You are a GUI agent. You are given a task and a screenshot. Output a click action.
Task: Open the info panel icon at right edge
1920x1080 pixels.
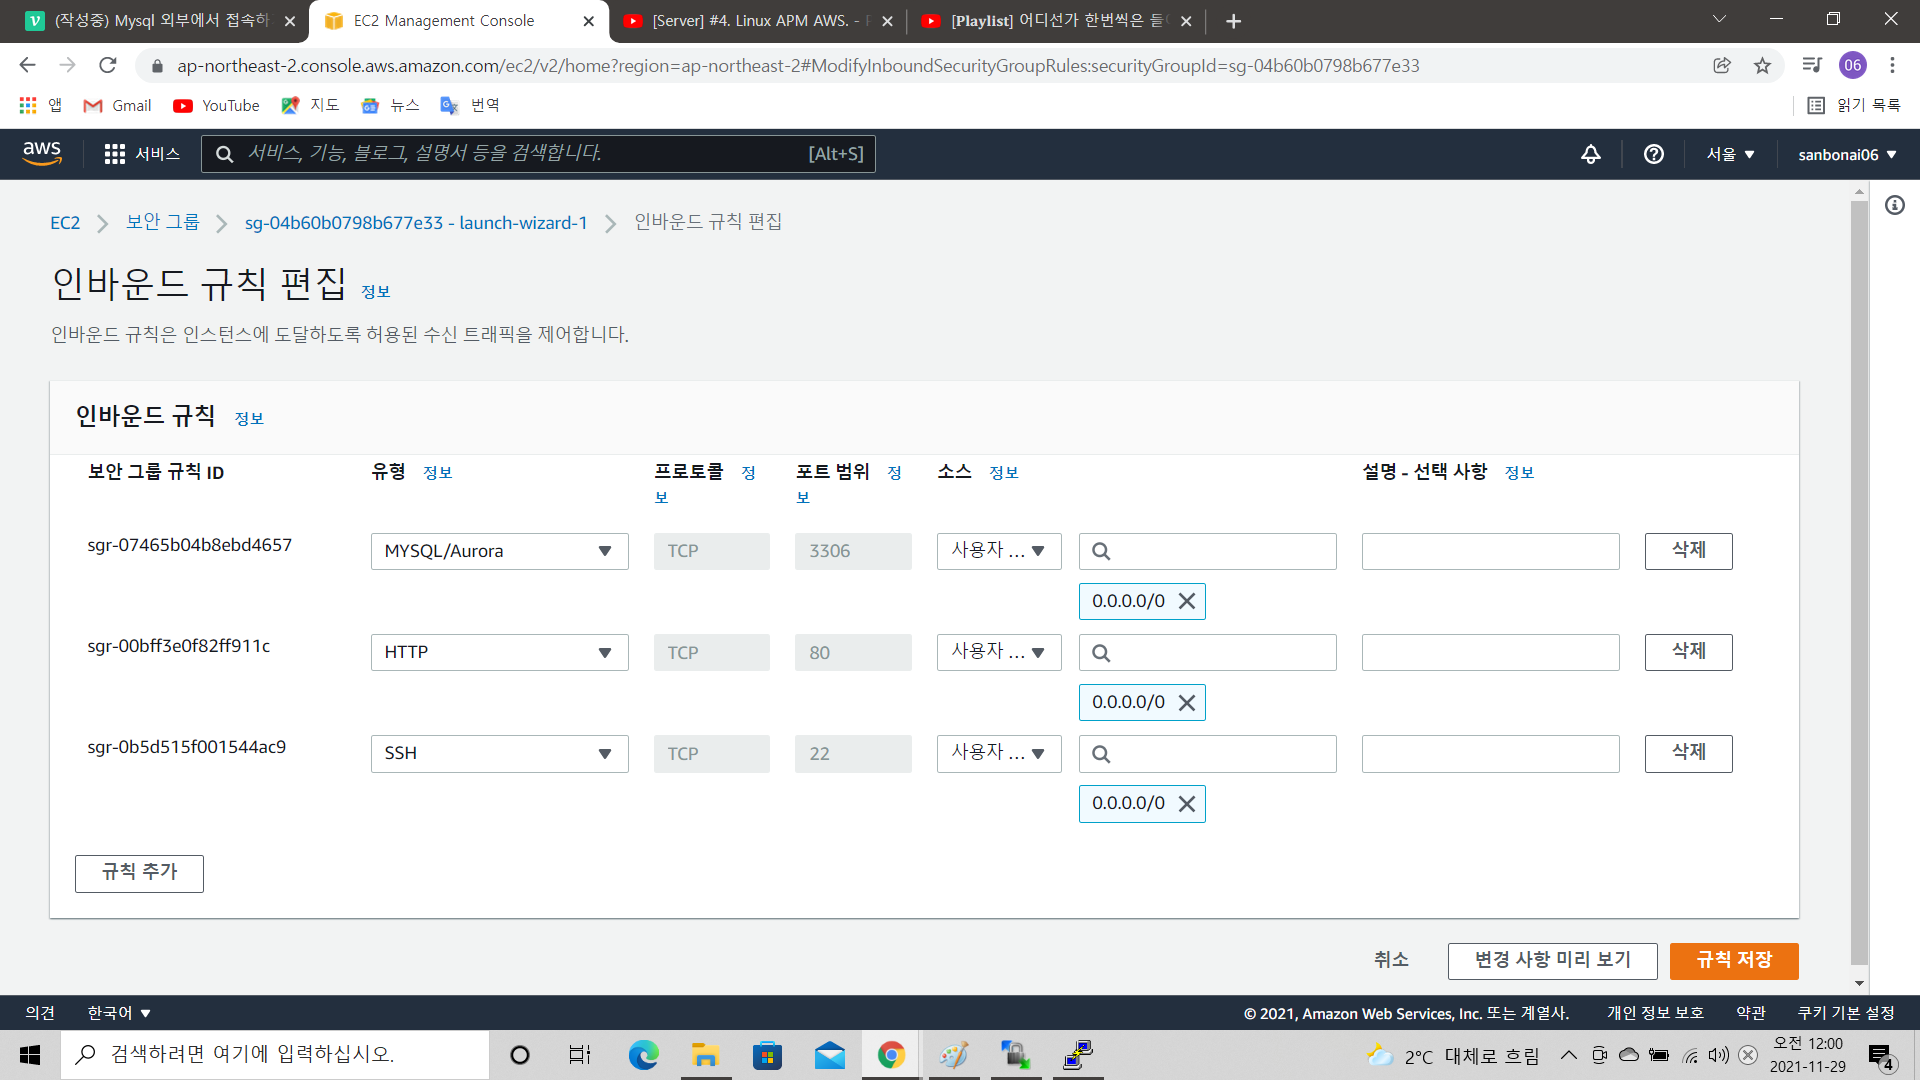coord(1895,205)
